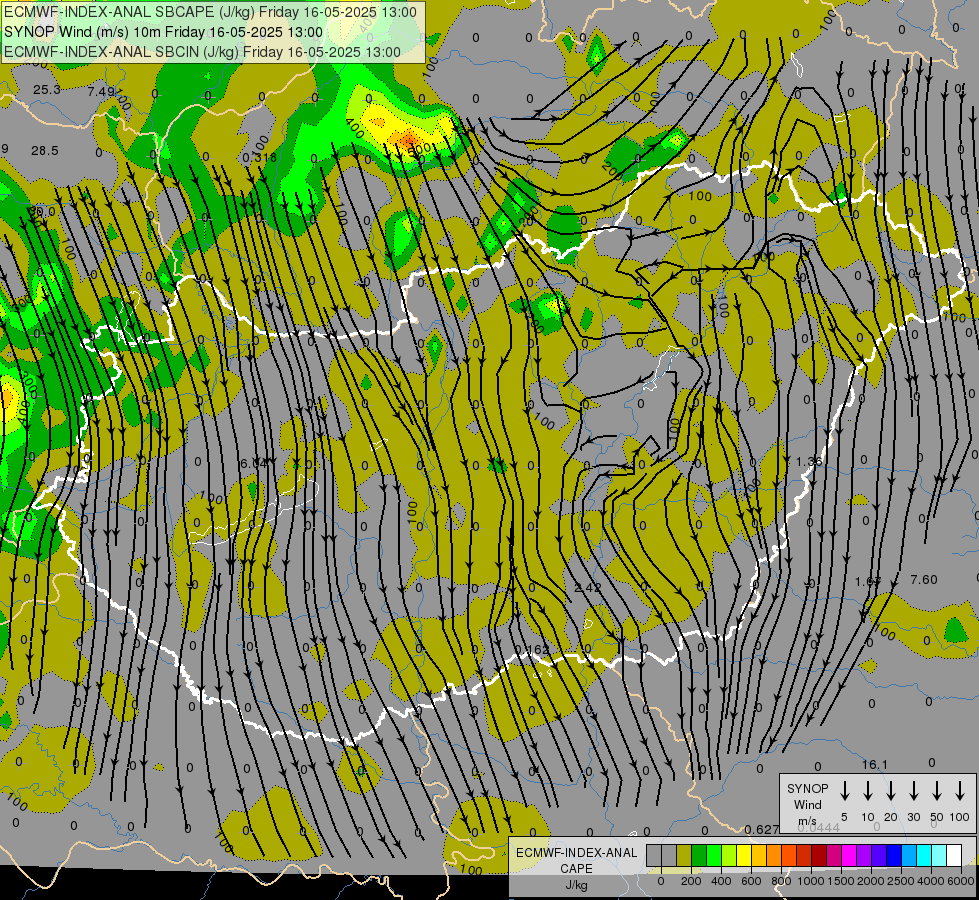
Task: Select the dark green CAPE legend swatch
Action: 699,855
